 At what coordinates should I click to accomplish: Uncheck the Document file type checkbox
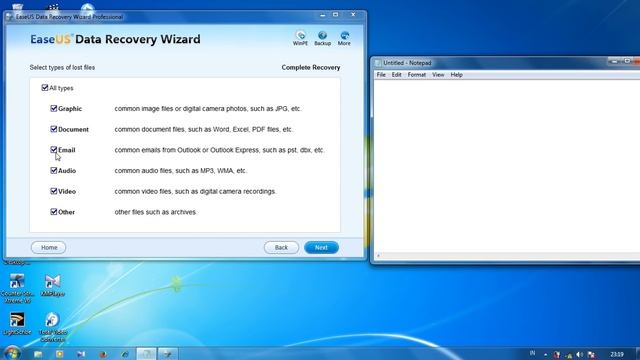coord(53,129)
